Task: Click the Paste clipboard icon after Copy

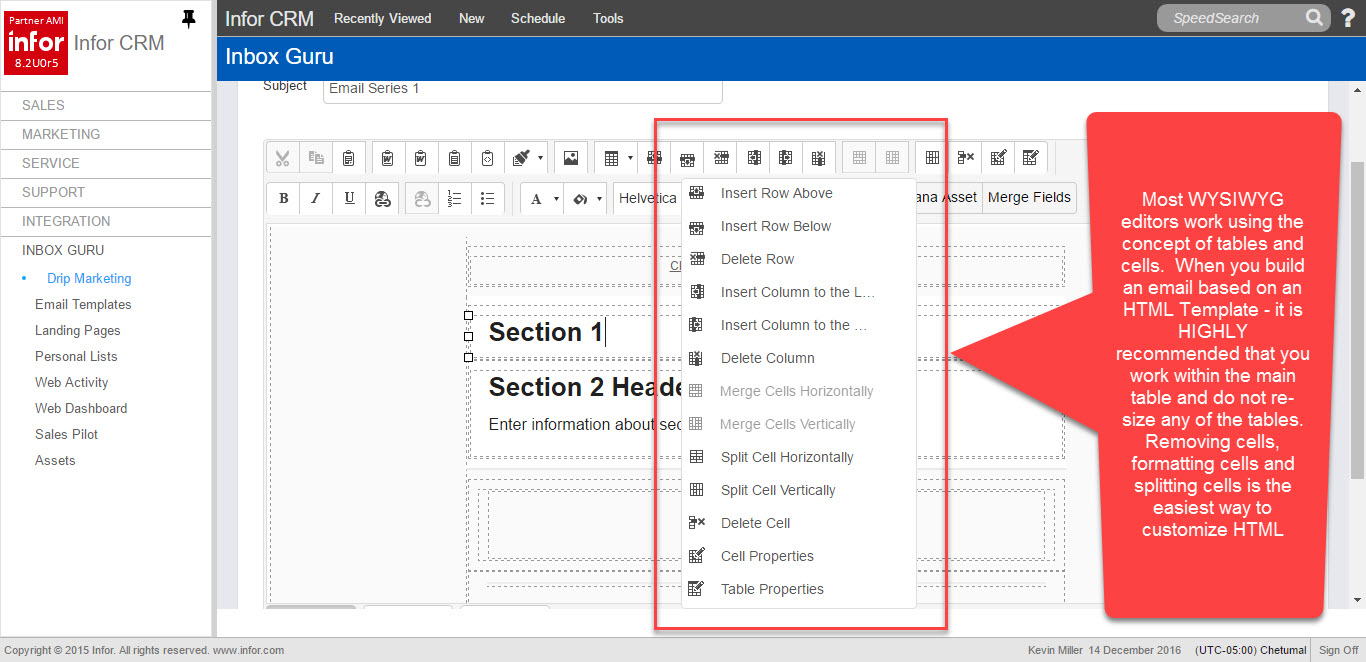Action: pos(349,158)
